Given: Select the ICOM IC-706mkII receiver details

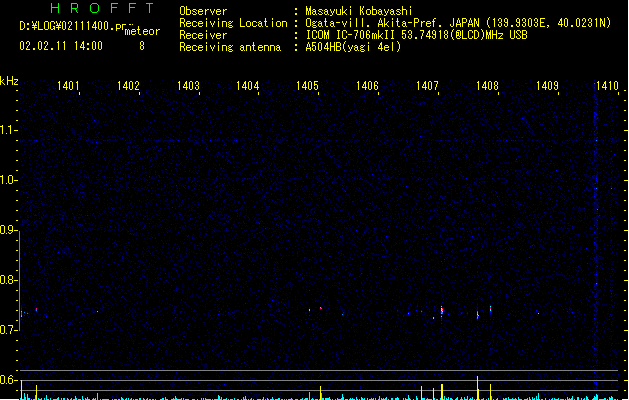Looking at the screenshot, I should pyautogui.click(x=416, y=35).
